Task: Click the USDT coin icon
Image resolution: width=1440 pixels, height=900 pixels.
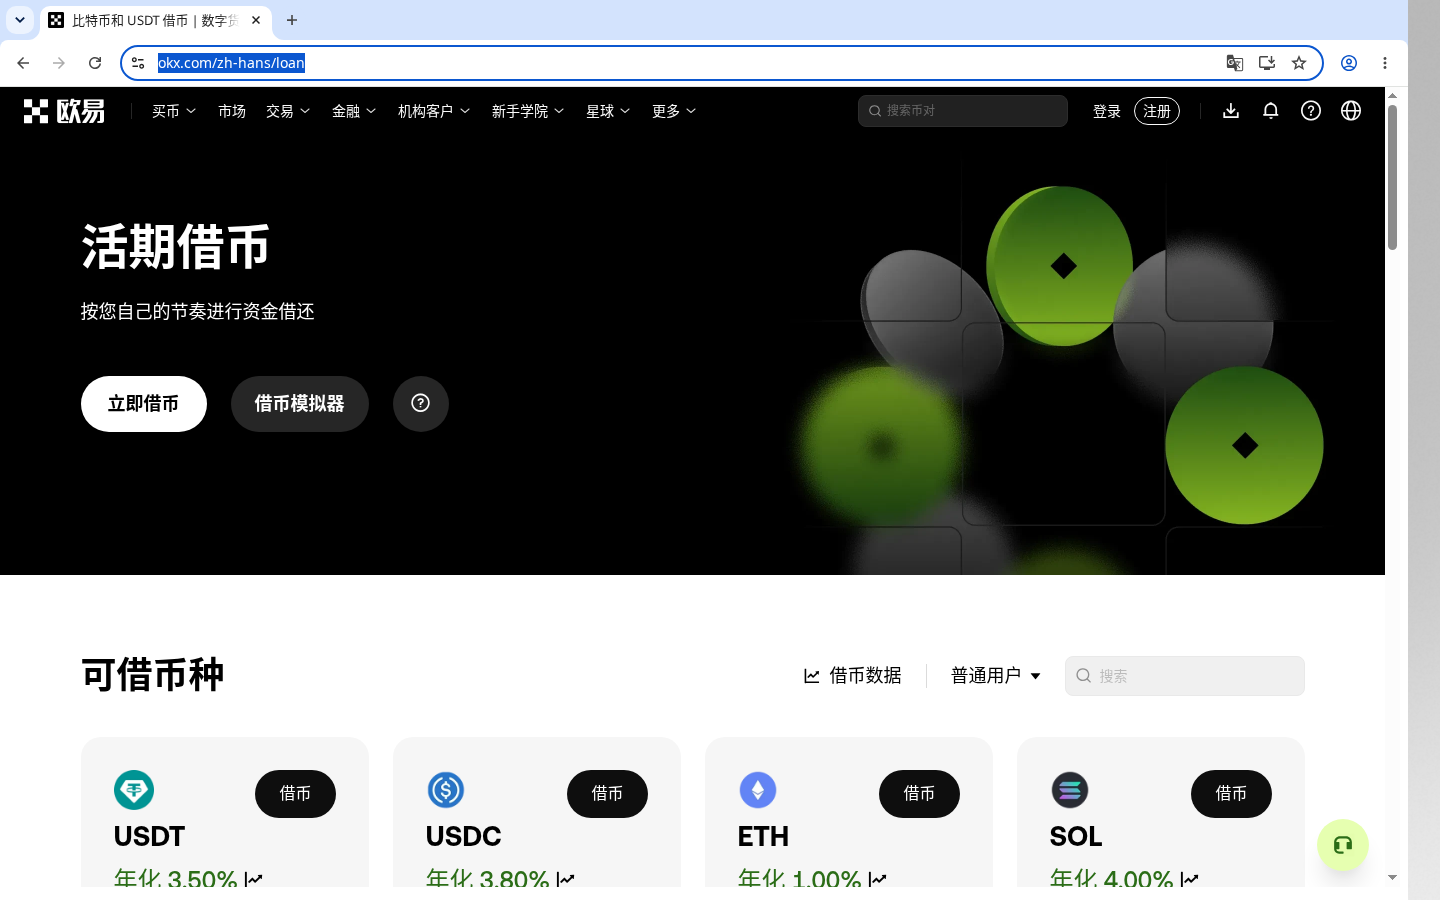Action: (134, 790)
